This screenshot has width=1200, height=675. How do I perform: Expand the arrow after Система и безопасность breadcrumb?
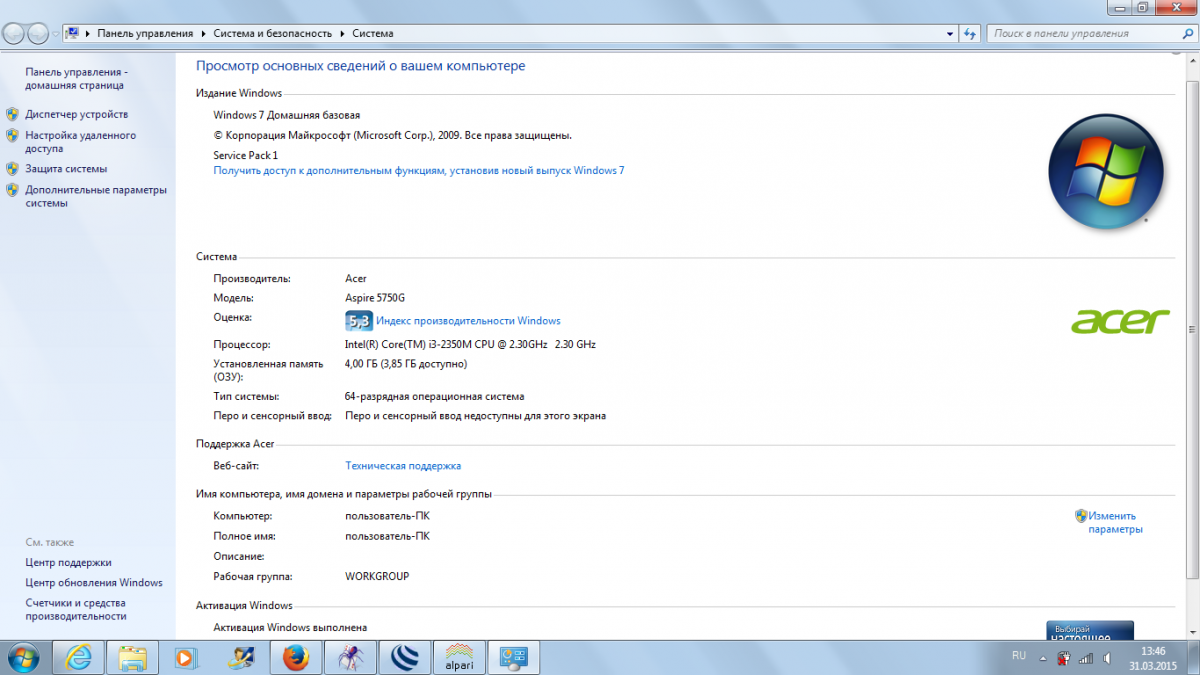click(x=342, y=33)
